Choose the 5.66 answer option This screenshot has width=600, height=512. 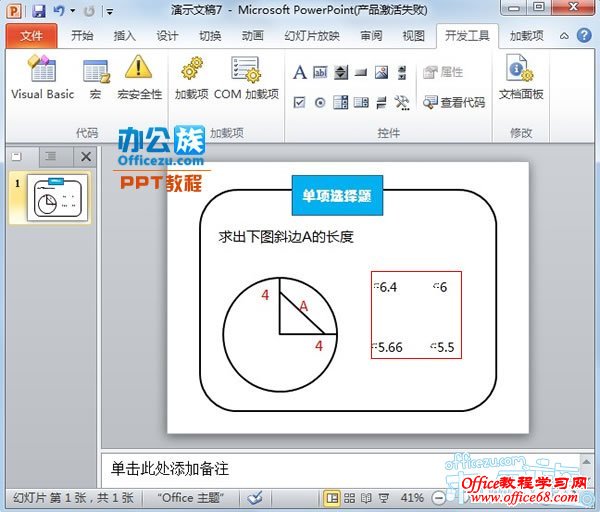tap(388, 347)
